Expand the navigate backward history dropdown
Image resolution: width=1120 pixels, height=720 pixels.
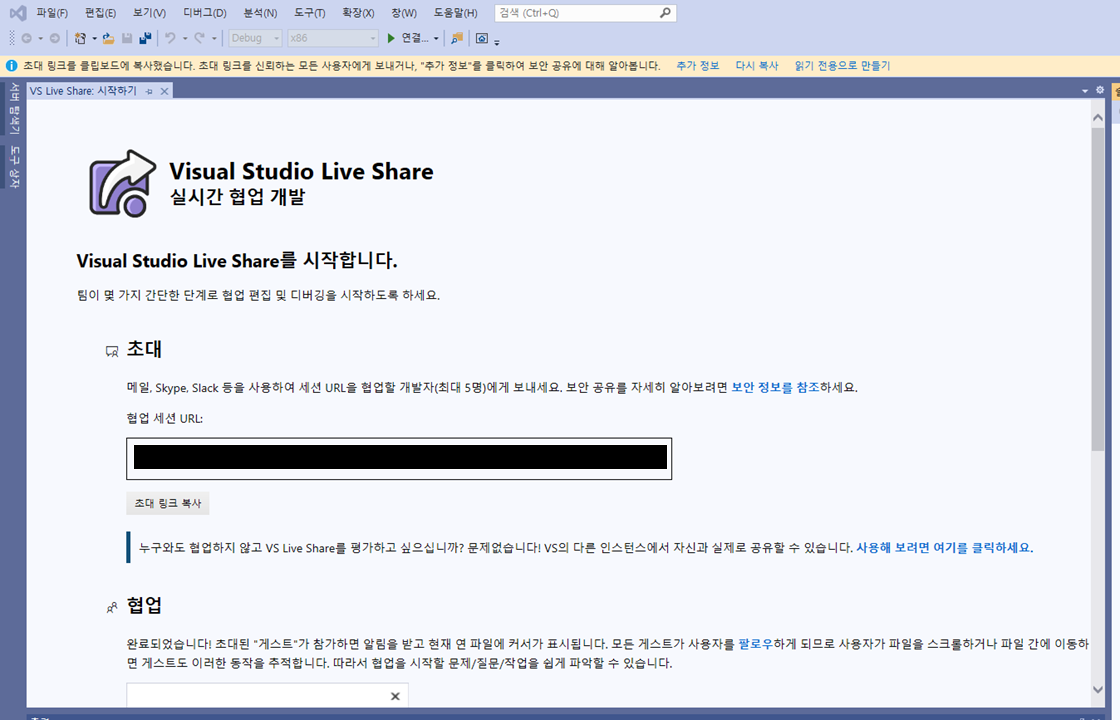(x=41, y=39)
